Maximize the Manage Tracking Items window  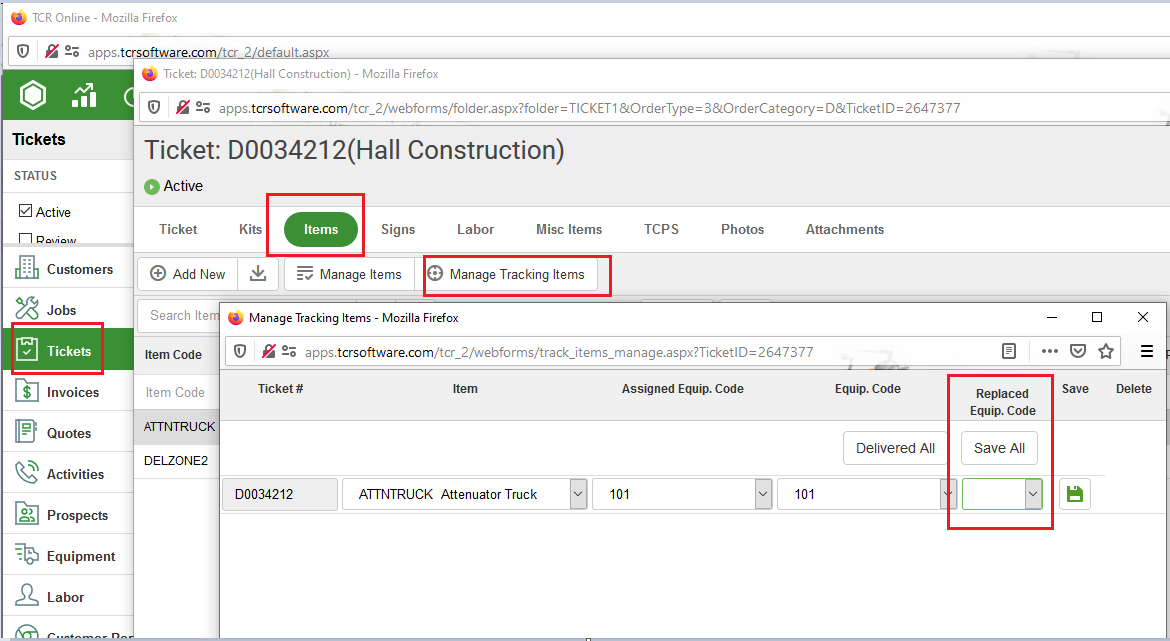pyautogui.click(x=1096, y=317)
